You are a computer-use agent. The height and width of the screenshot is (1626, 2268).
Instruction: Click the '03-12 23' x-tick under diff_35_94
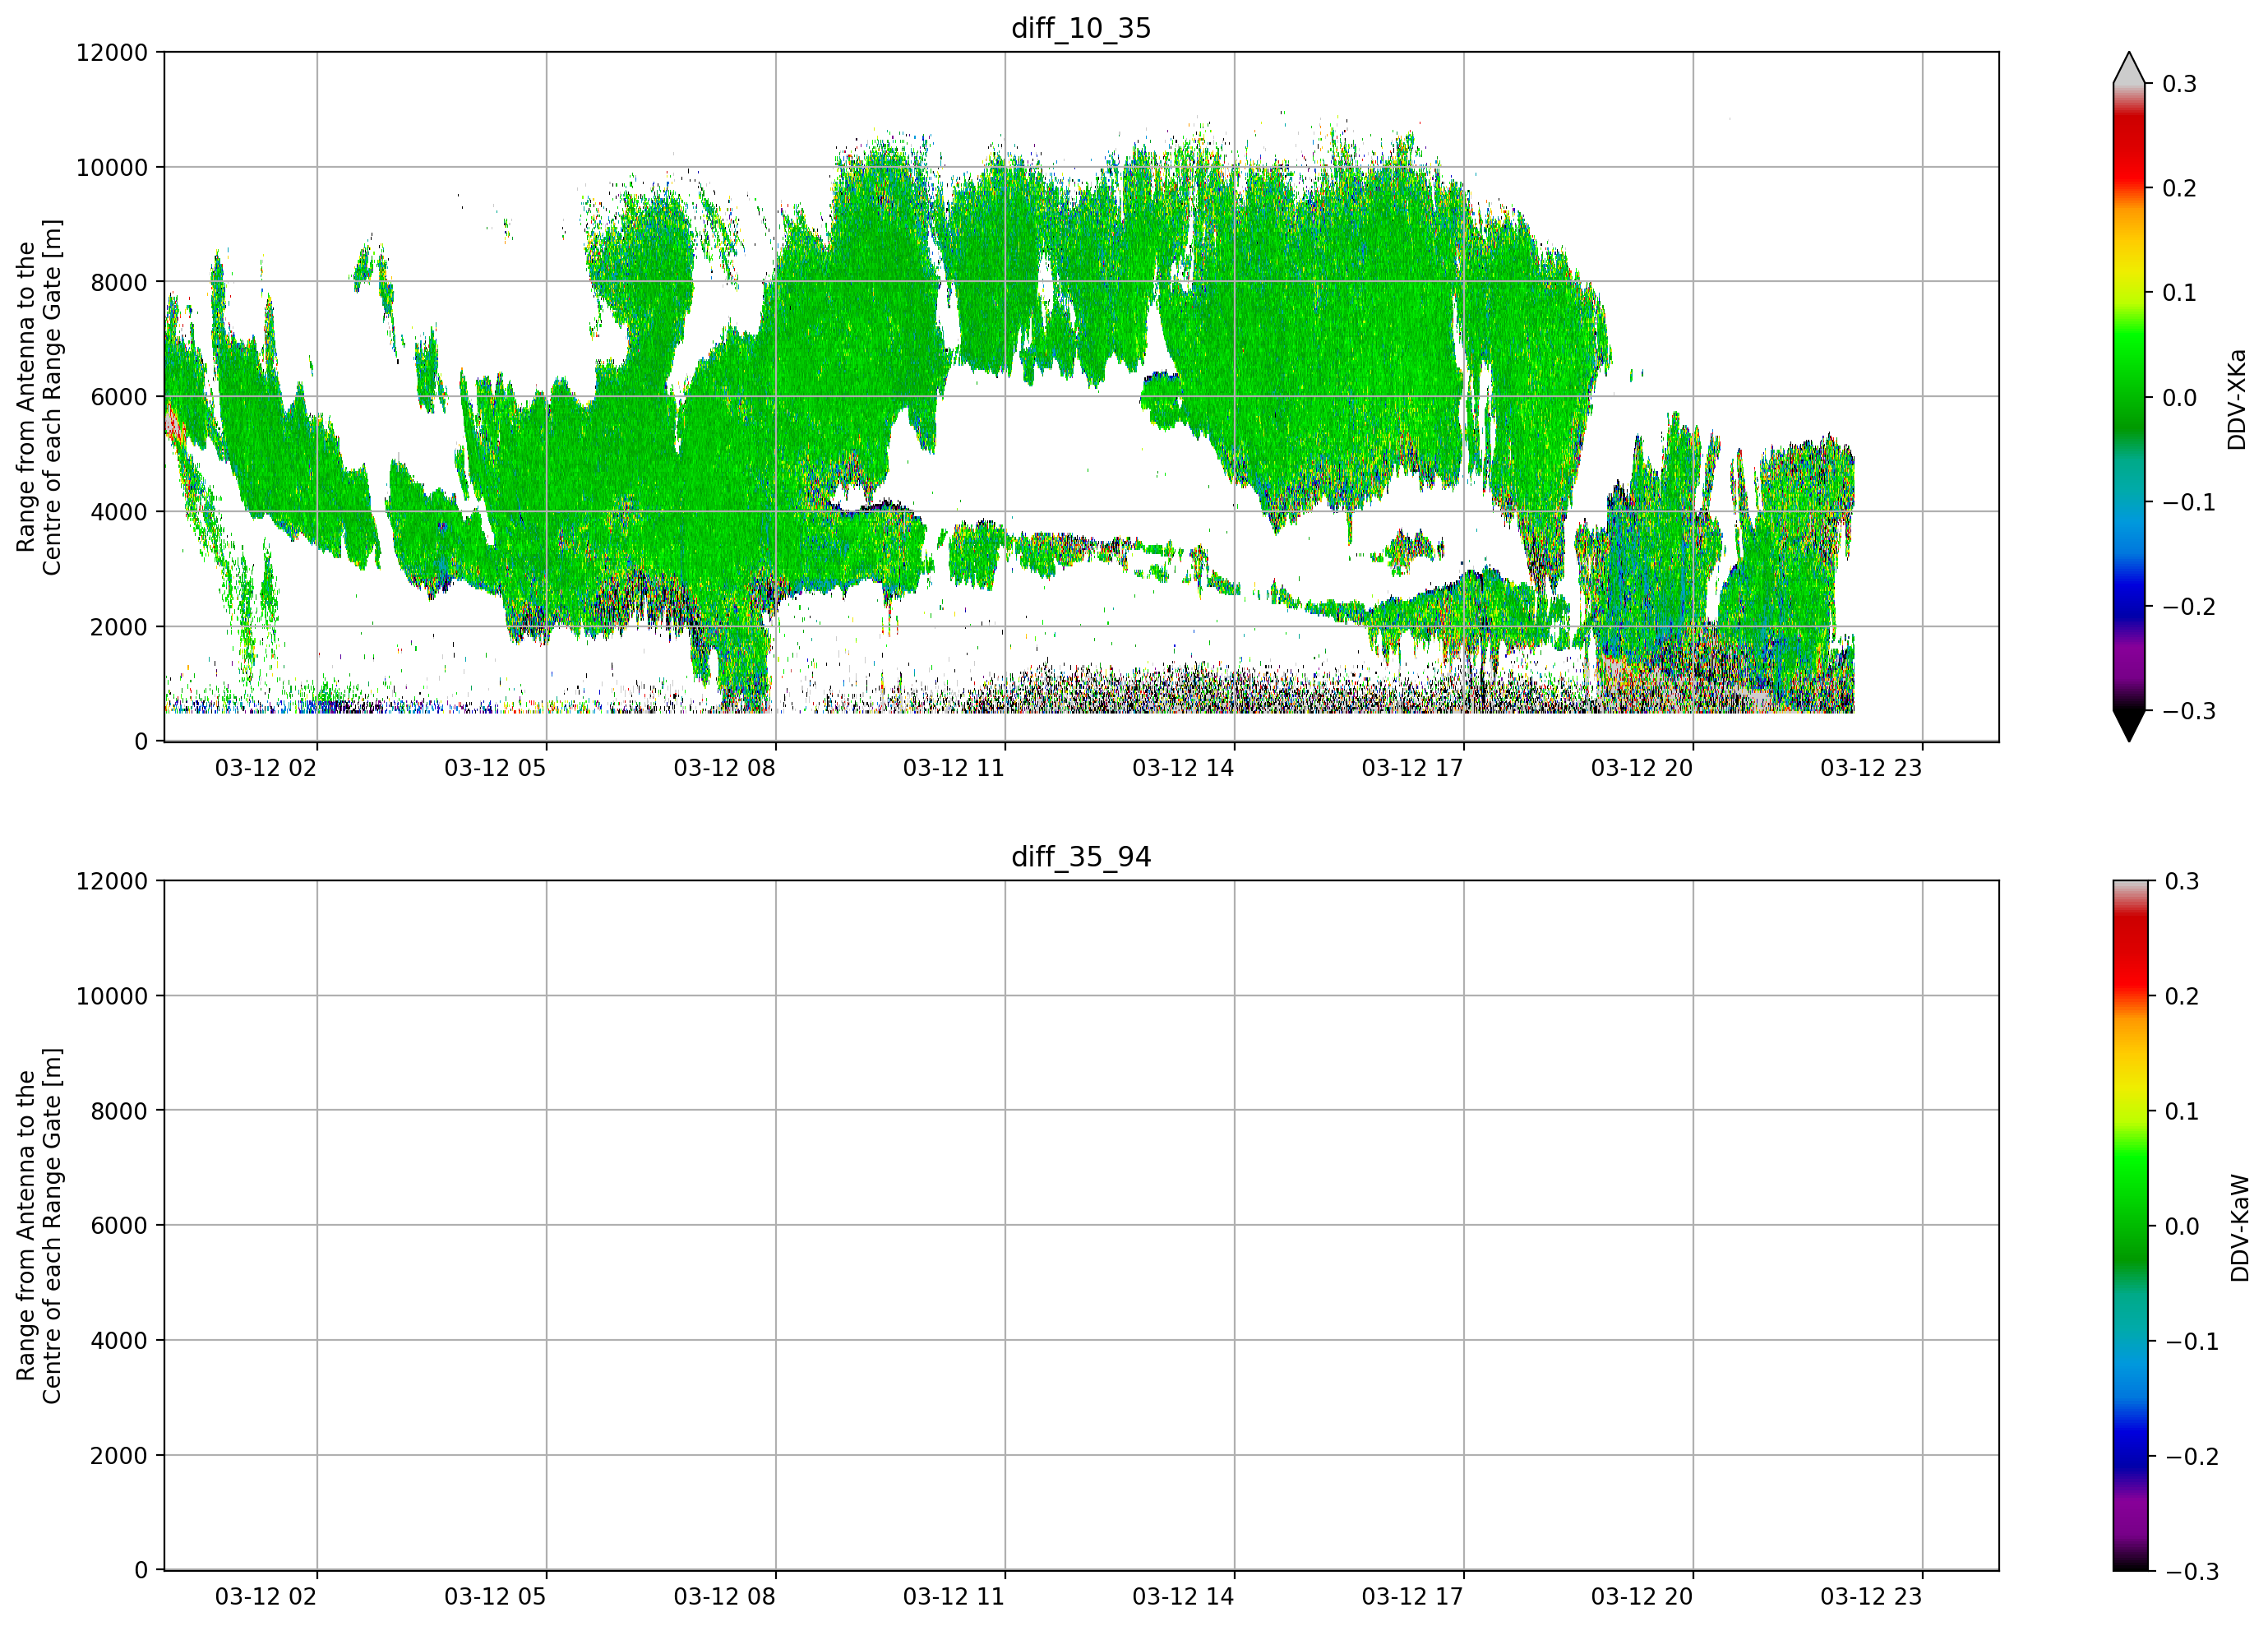click(x=1871, y=1597)
